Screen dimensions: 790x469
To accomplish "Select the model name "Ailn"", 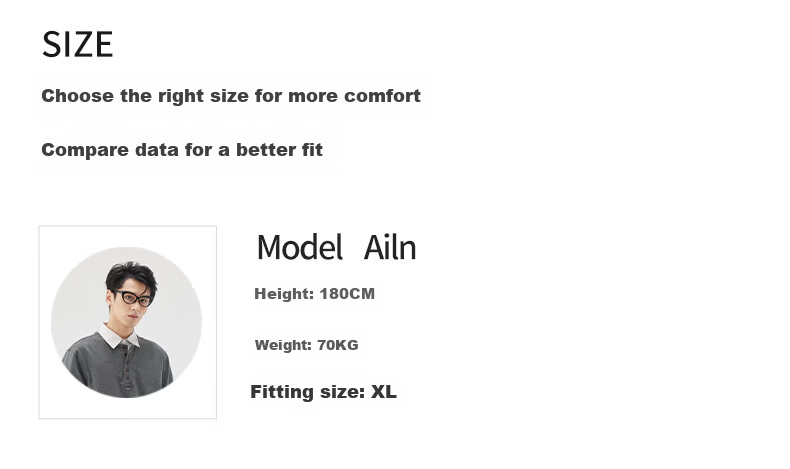I will pyautogui.click(x=390, y=247).
